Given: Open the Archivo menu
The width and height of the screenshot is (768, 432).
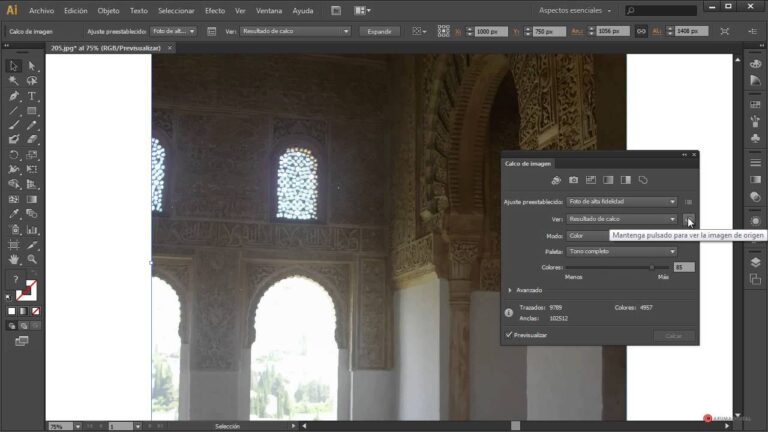Looking at the screenshot, I should point(42,10).
